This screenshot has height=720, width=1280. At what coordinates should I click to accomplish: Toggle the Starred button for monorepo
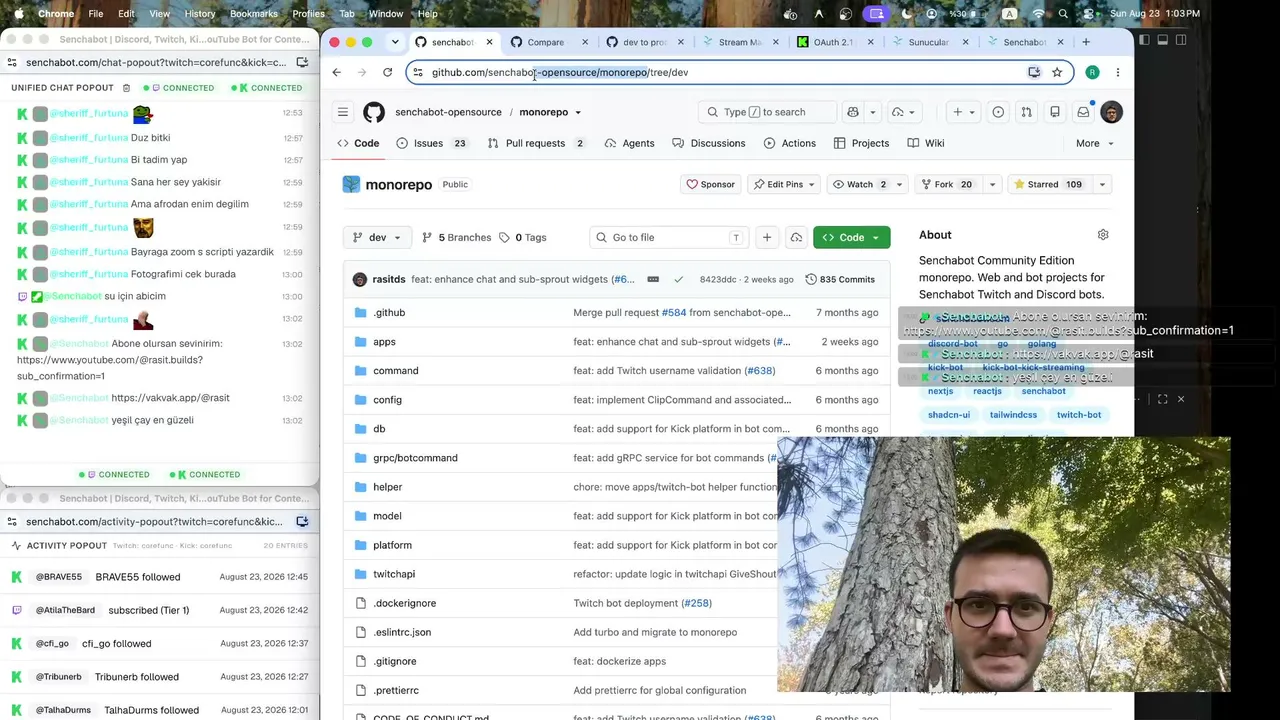[1047, 184]
